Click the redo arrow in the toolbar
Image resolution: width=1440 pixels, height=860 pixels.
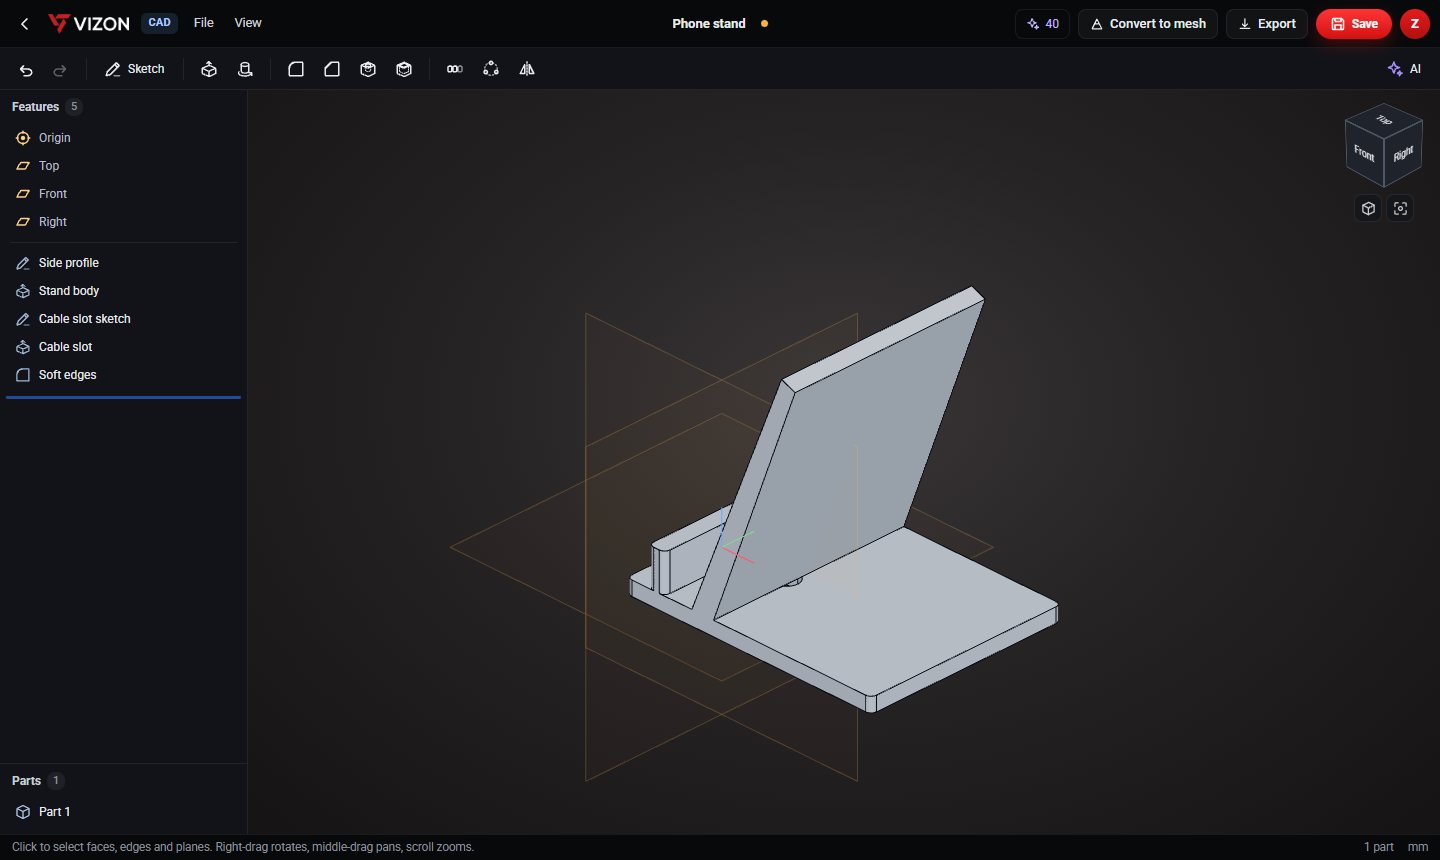tap(60, 69)
